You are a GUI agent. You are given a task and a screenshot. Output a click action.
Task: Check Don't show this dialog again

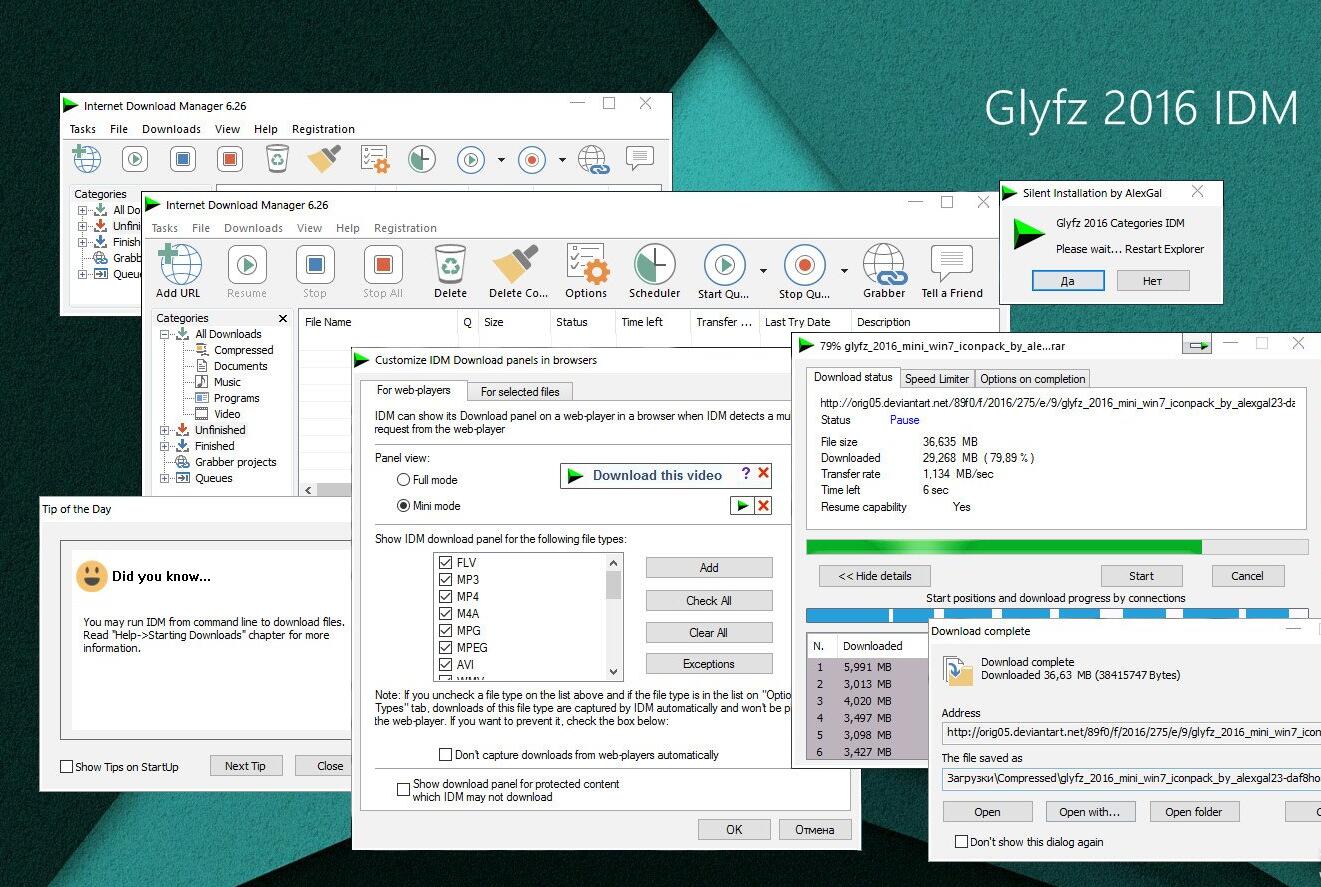tap(962, 842)
